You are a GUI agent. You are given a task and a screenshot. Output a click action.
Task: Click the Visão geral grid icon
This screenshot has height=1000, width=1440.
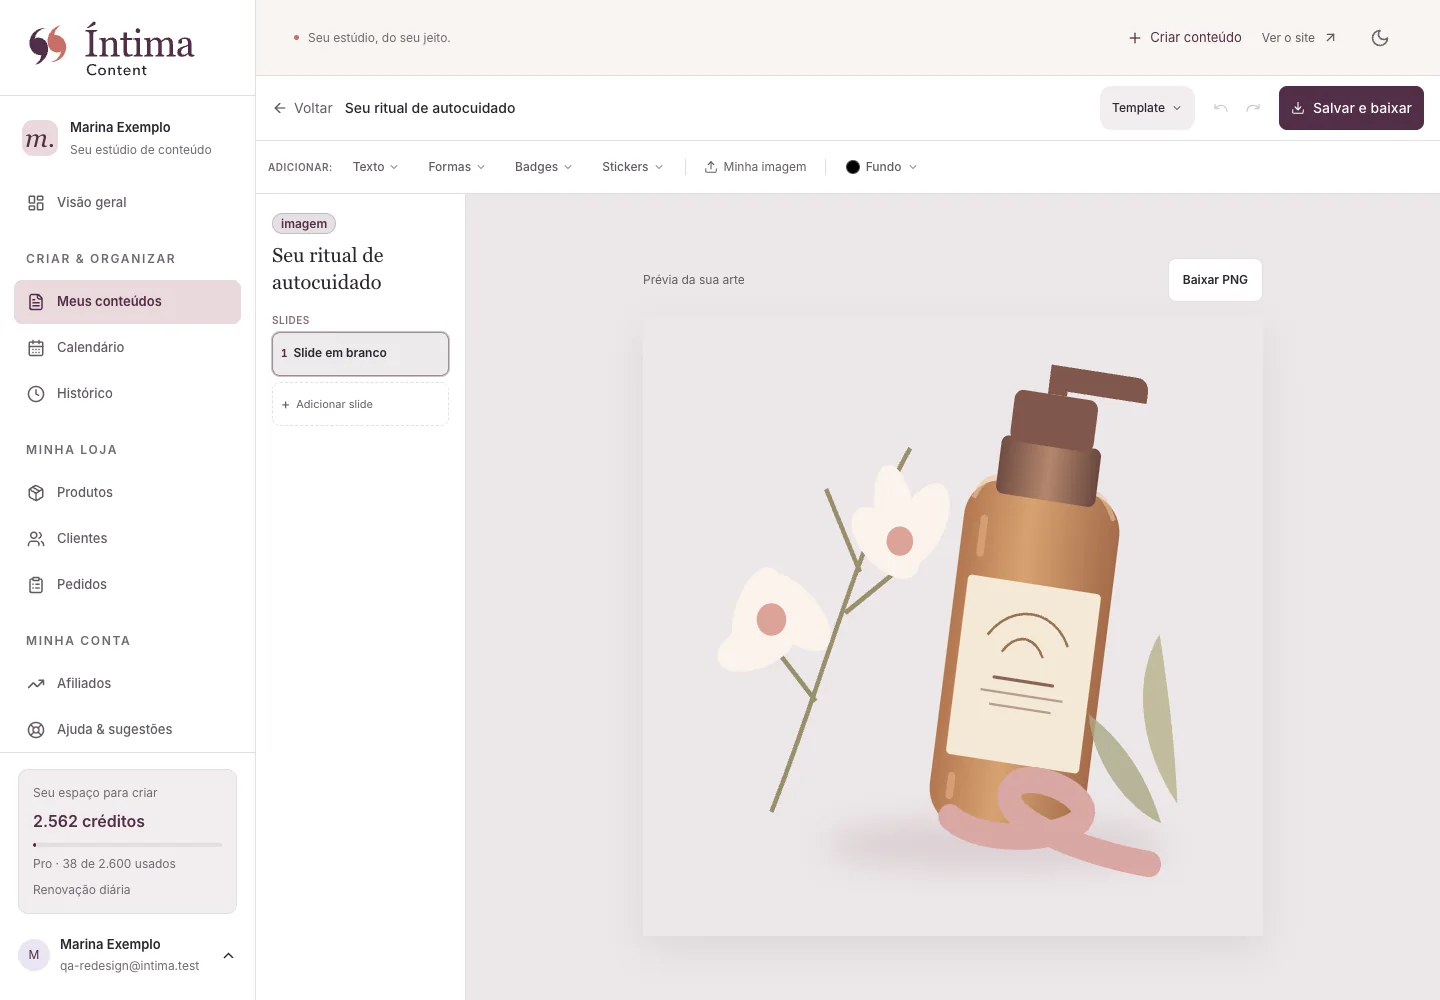36,203
